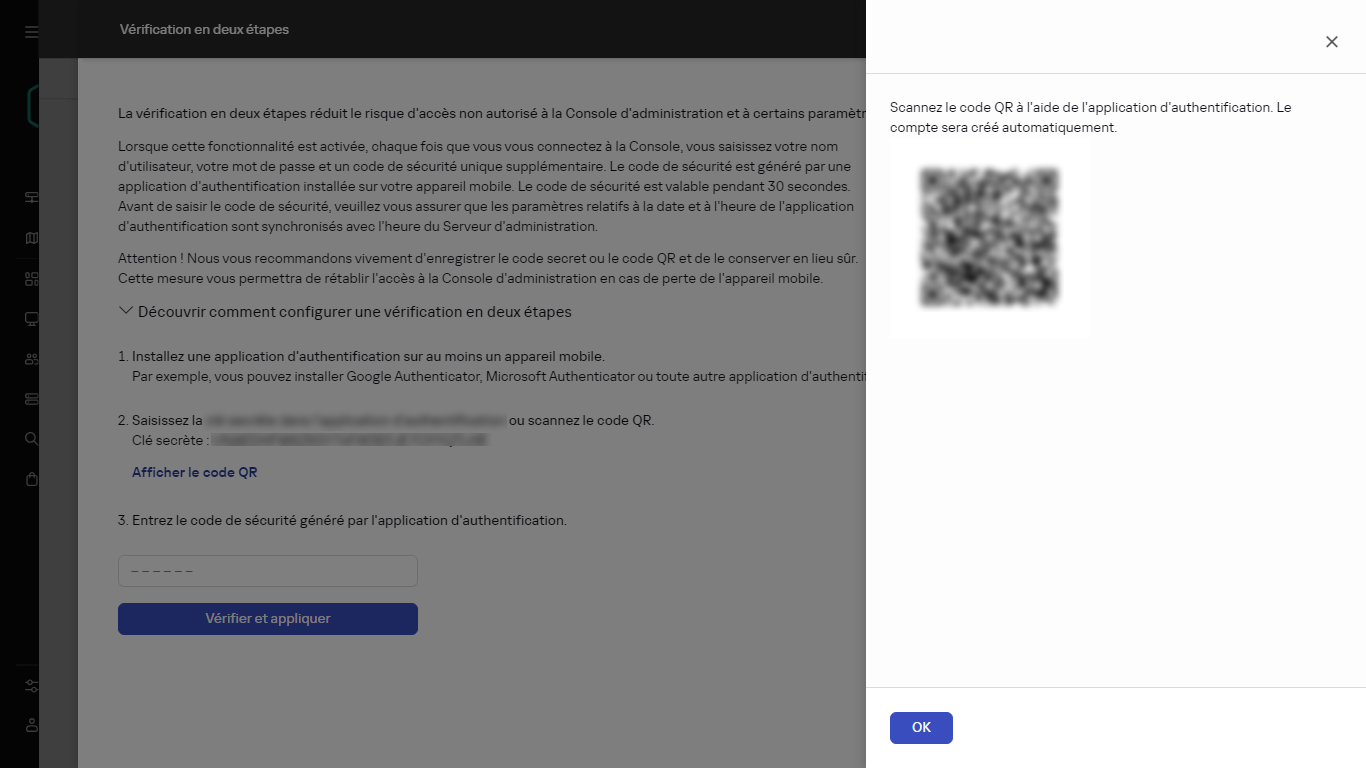Click the user account icon in the sidebar
1366x768 pixels.
[x=31, y=725]
